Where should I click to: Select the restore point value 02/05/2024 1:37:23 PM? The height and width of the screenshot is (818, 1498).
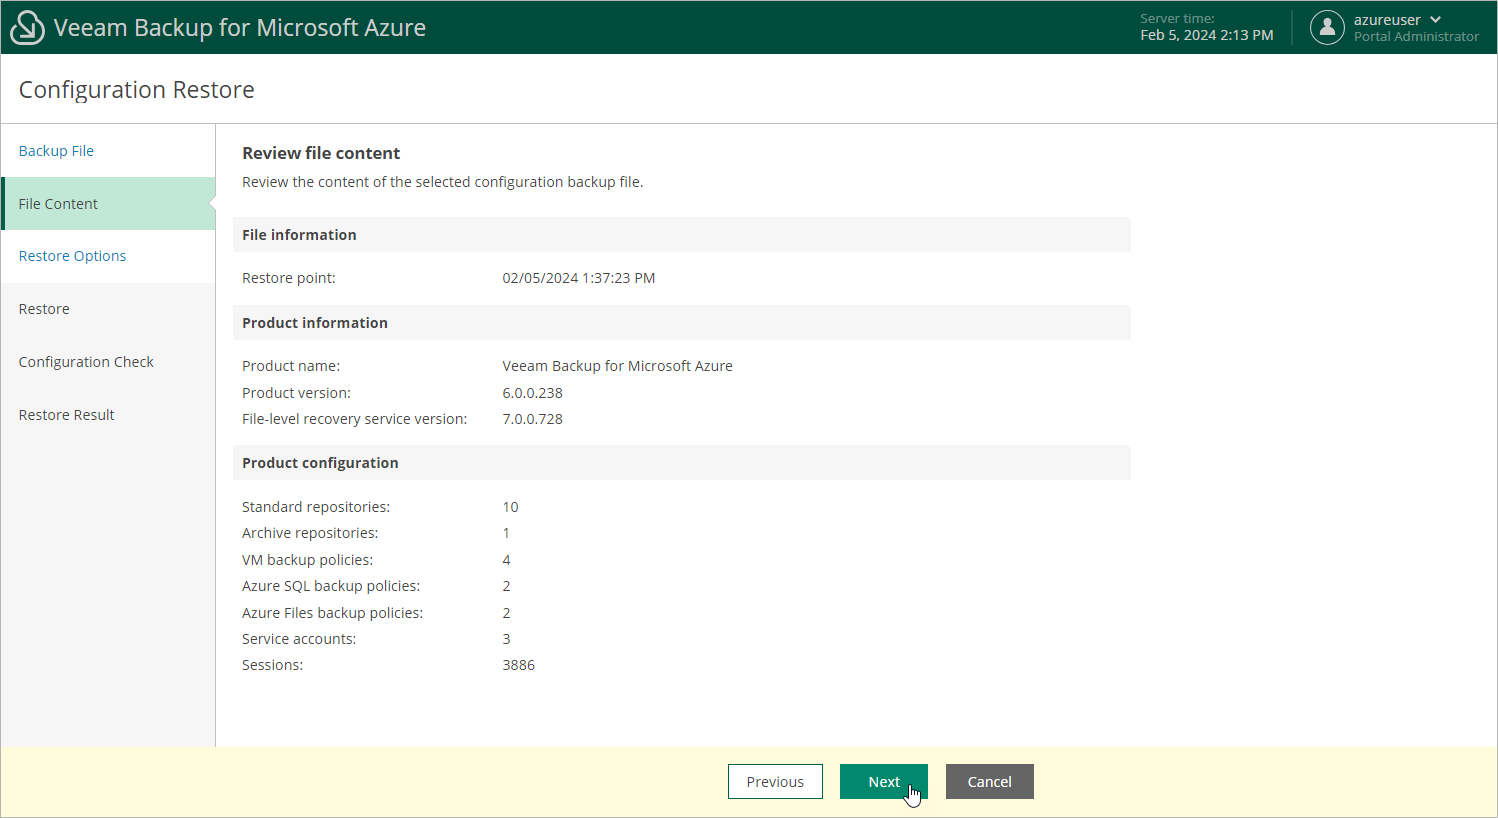click(579, 278)
